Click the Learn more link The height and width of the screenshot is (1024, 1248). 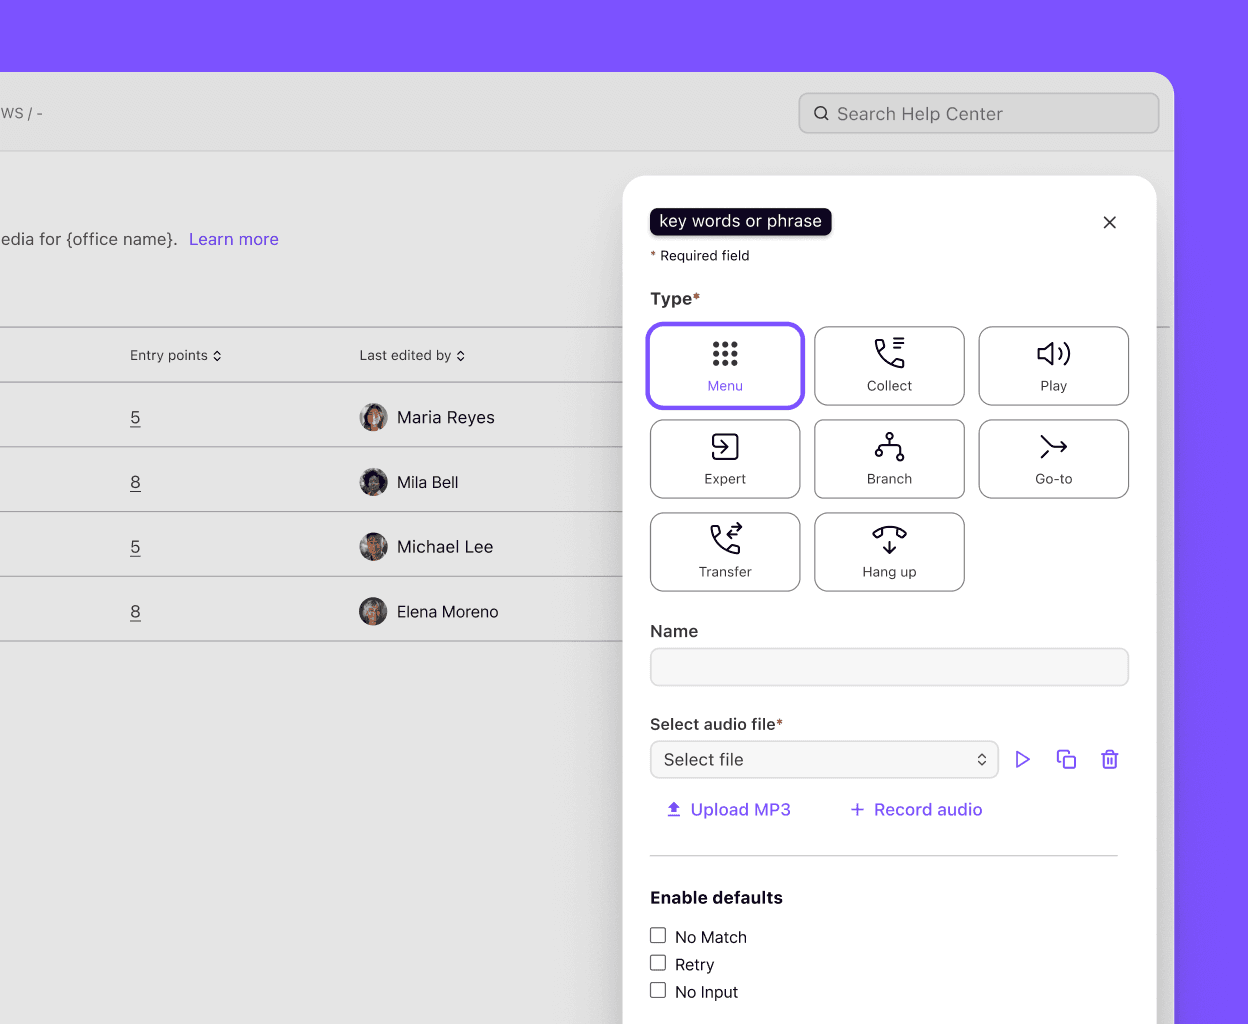coord(233,239)
